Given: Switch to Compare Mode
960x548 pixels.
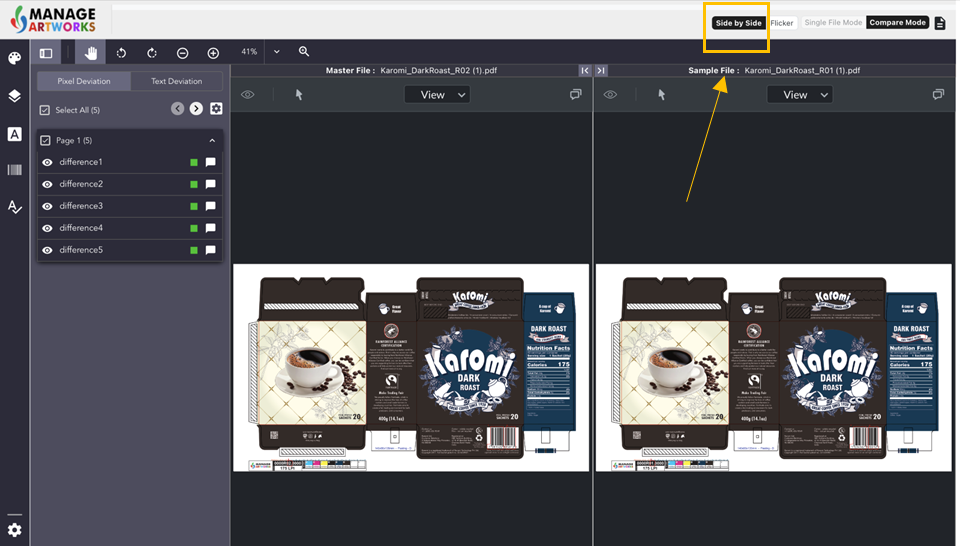Looking at the screenshot, I should coord(898,23).
